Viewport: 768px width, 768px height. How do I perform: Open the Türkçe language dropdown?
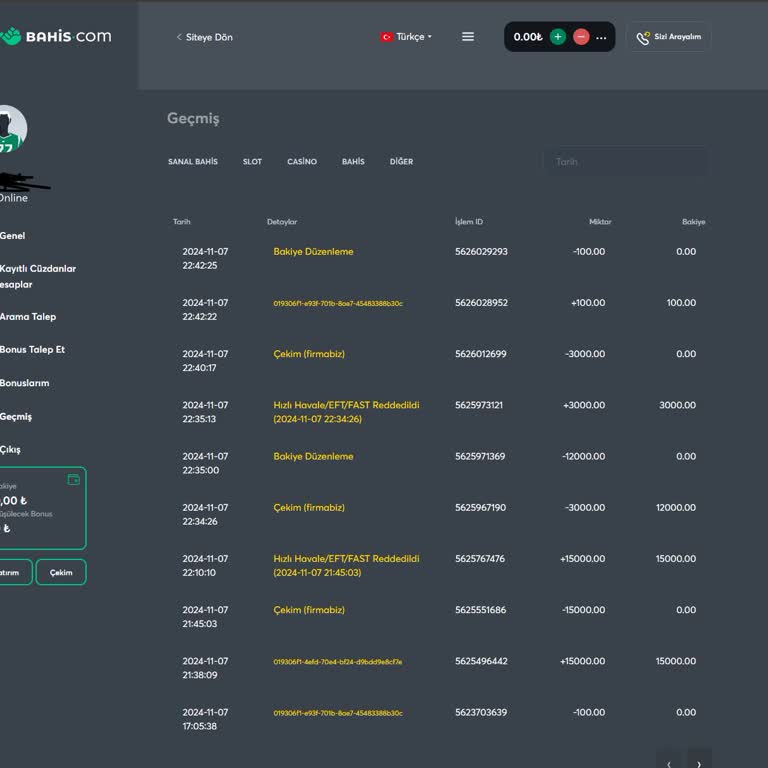[407, 37]
